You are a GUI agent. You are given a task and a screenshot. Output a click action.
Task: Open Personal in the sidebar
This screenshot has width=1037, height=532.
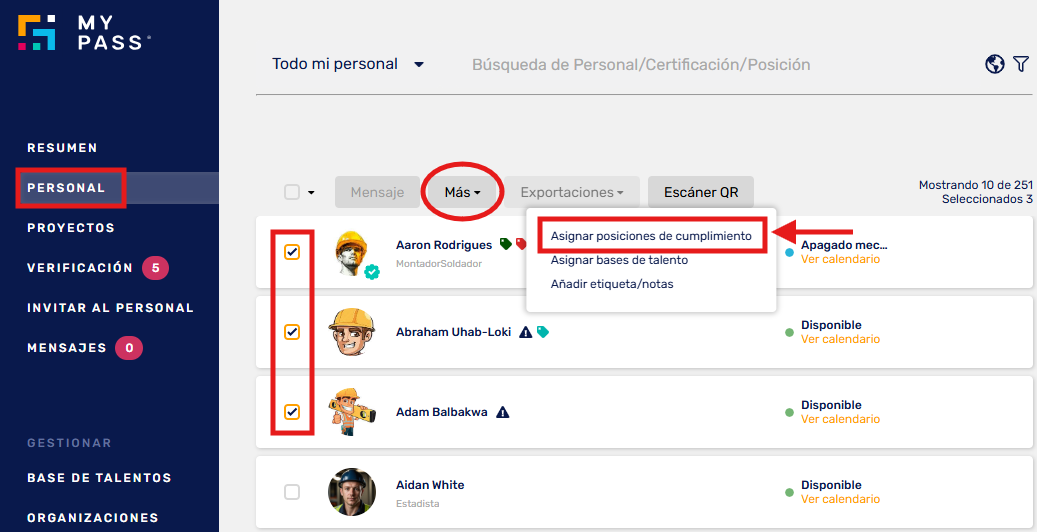coord(66,188)
